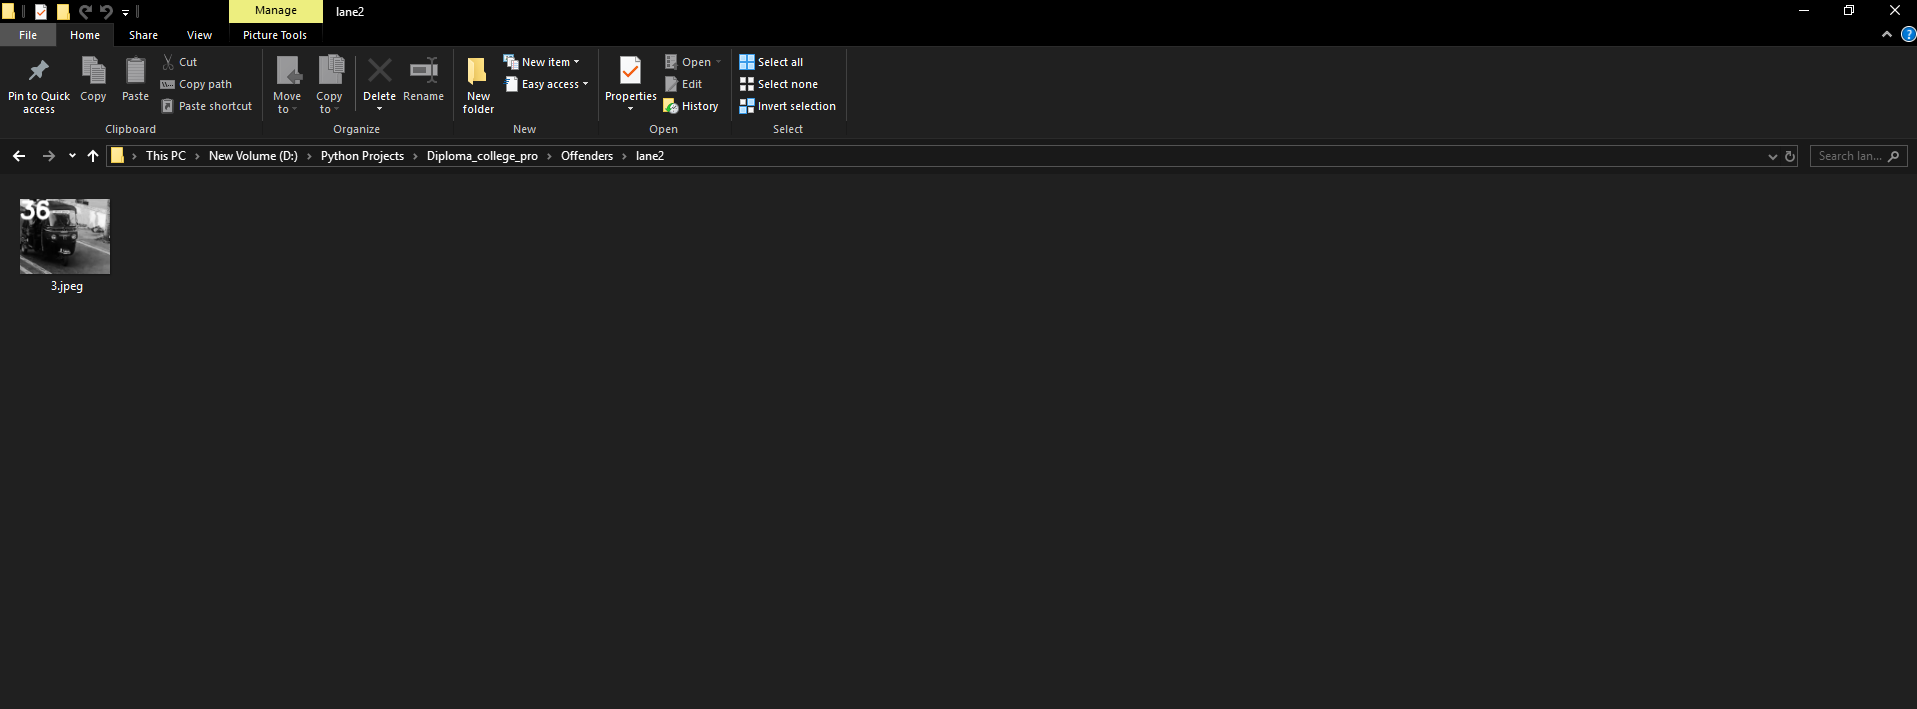Open the Copy to menu
This screenshot has height=709, width=1917.
[x=329, y=85]
